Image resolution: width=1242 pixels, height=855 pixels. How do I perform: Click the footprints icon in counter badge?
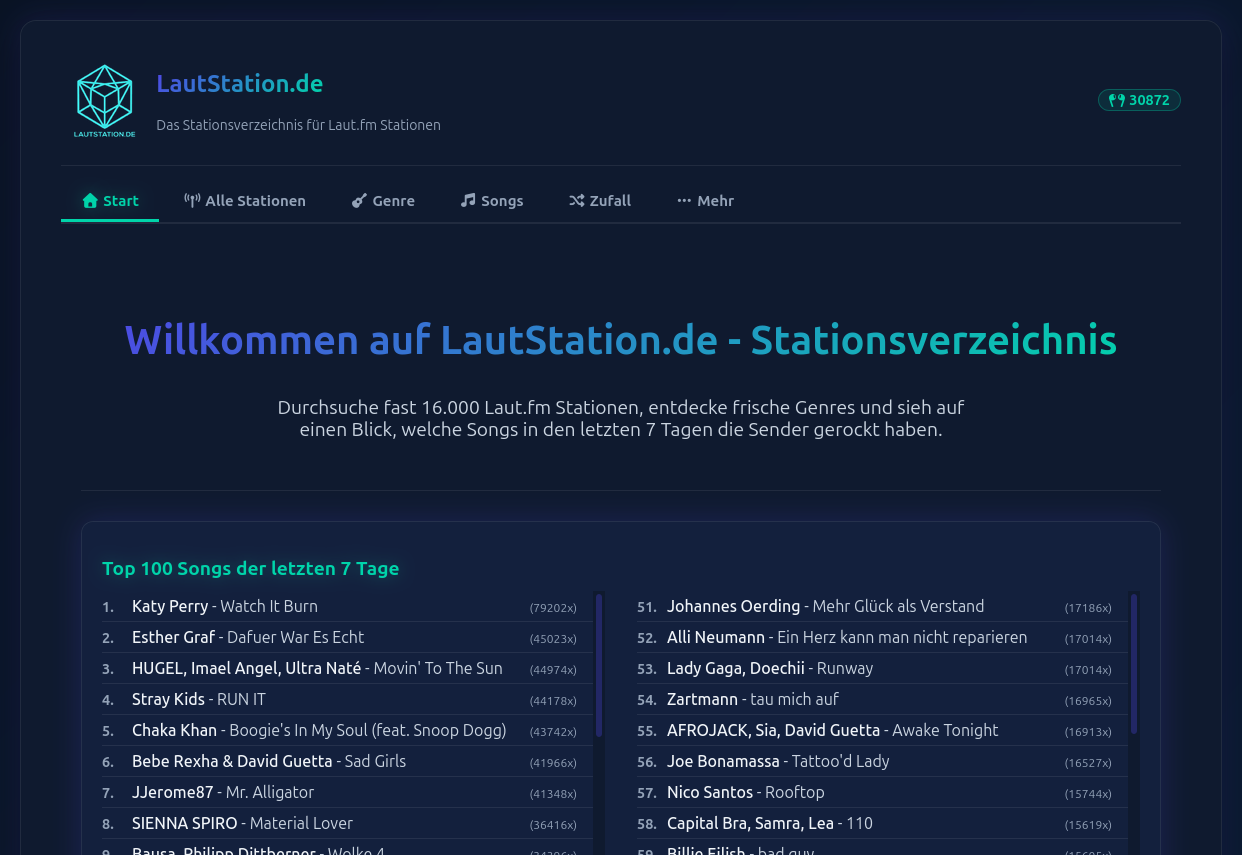pos(1116,100)
